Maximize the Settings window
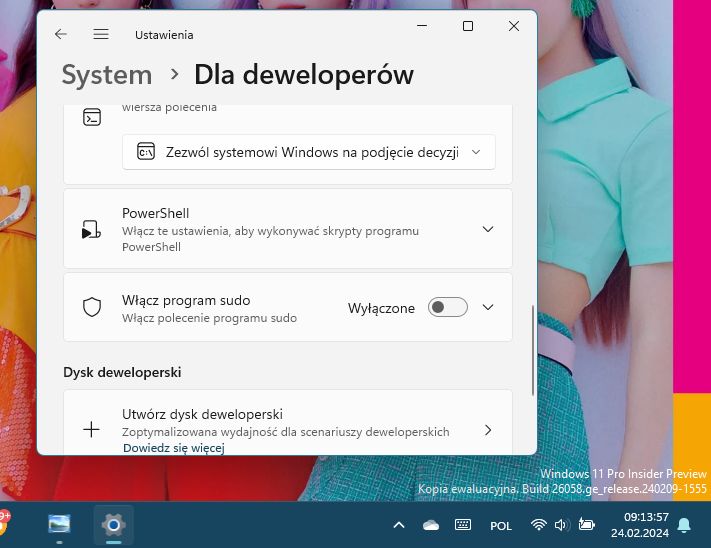Image resolution: width=711 pixels, height=548 pixels. pyautogui.click(x=468, y=26)
